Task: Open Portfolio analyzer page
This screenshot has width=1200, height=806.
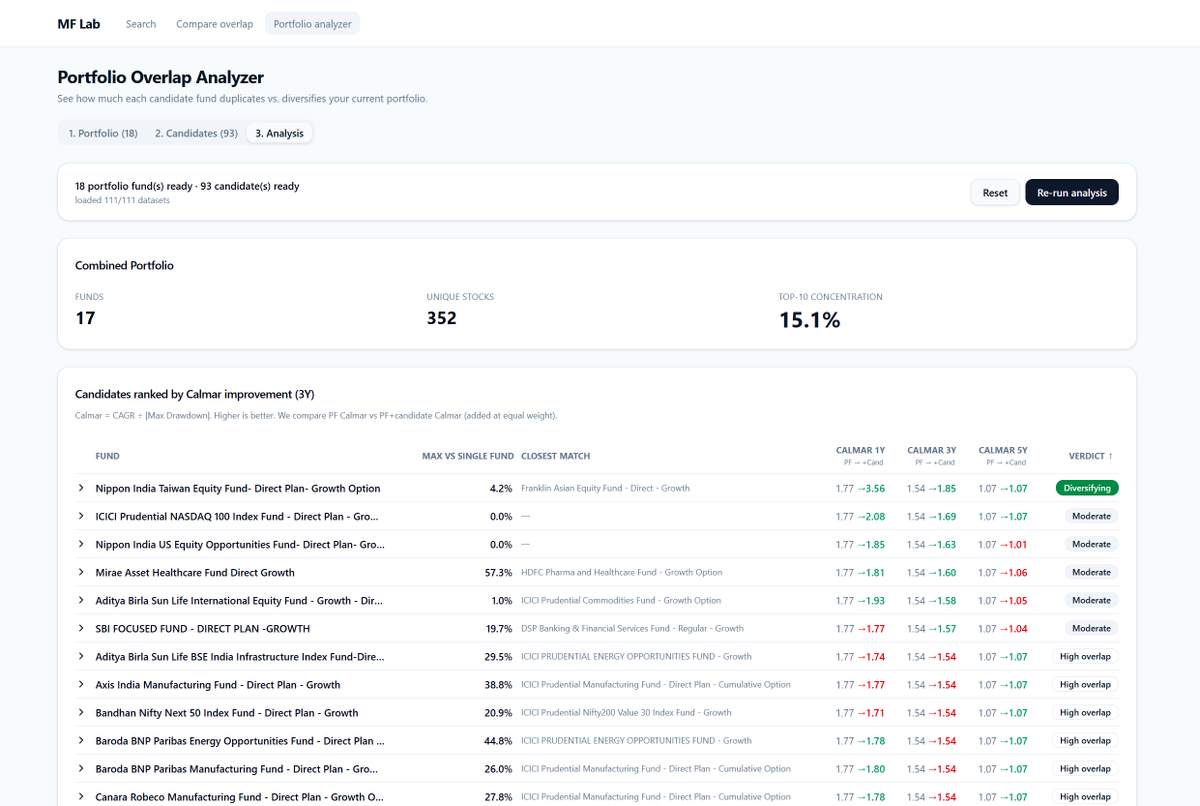Action: click(x=312, y=24)
